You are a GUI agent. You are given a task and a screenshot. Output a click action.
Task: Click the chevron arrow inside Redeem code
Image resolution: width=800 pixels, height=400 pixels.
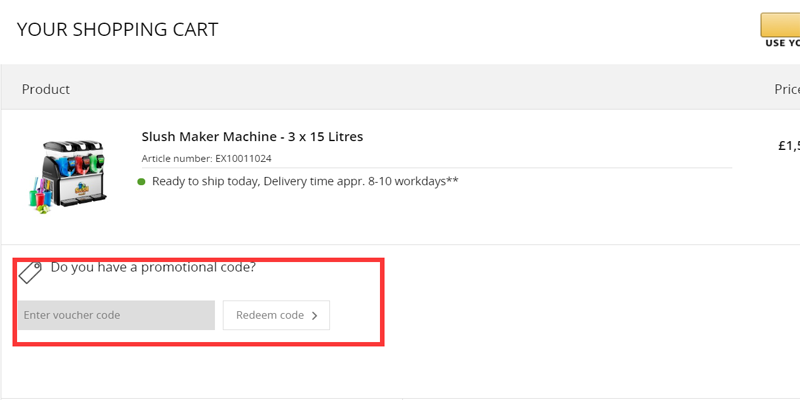tap(315, 316)
